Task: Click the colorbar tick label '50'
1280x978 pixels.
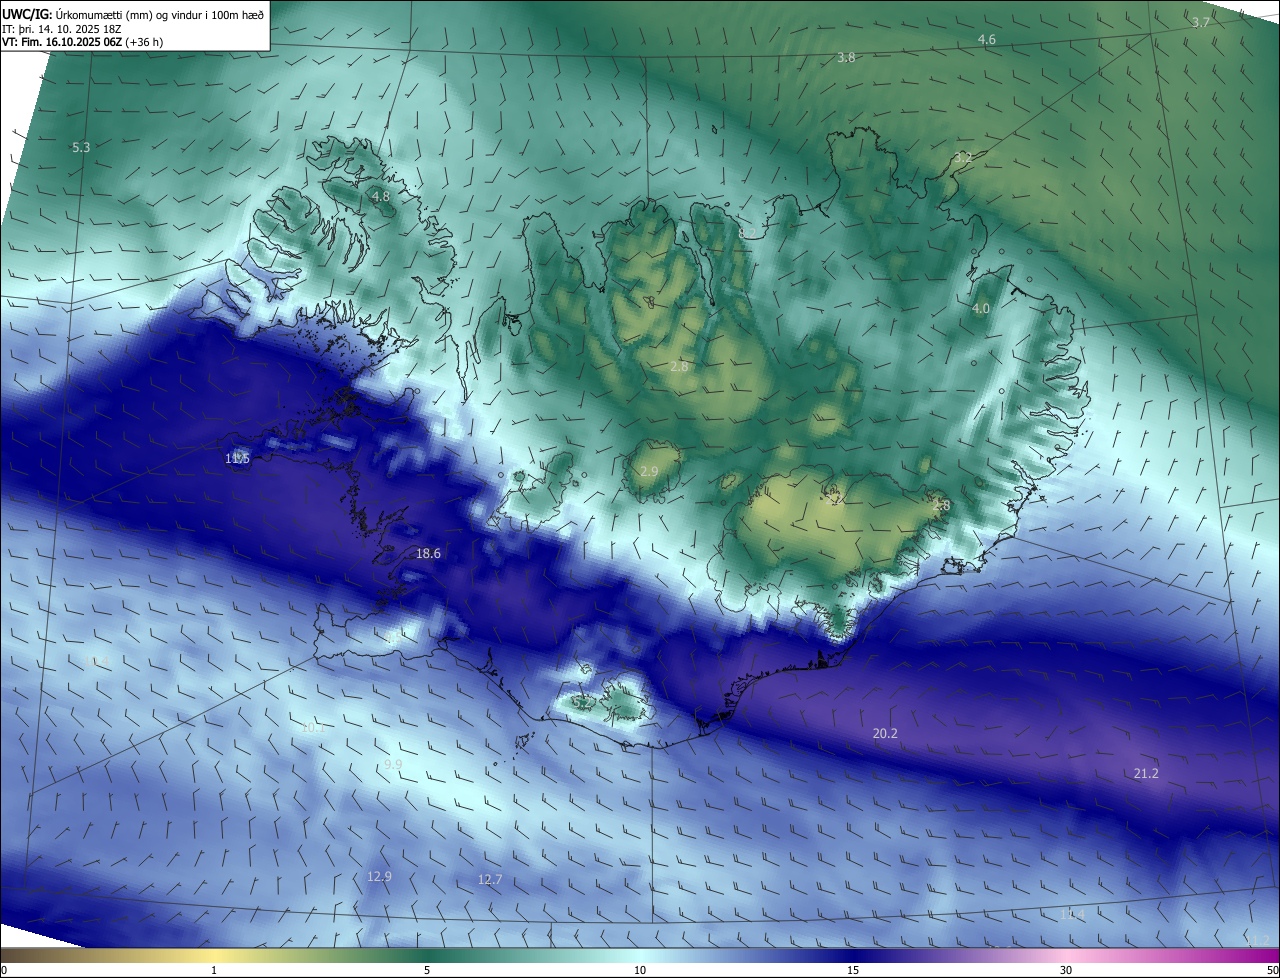Action: coord(1272,970)
